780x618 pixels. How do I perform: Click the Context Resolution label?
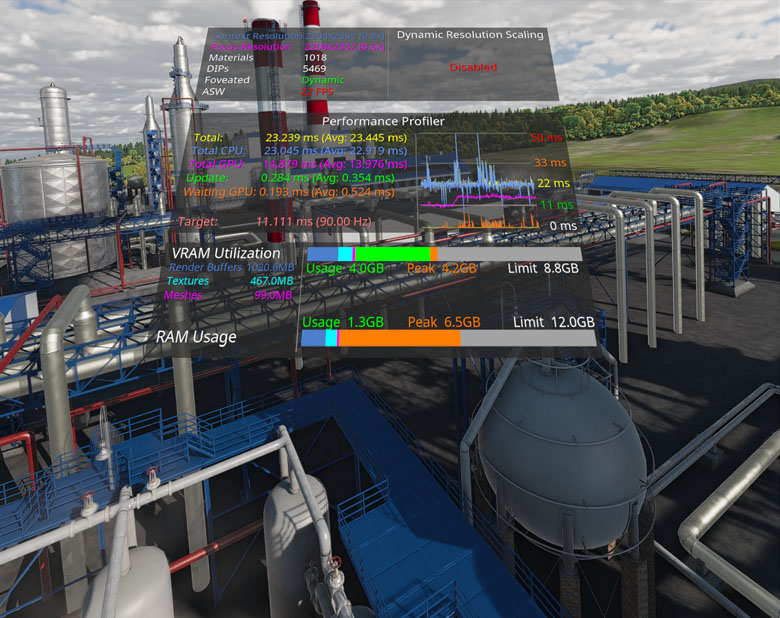(257, 36)
